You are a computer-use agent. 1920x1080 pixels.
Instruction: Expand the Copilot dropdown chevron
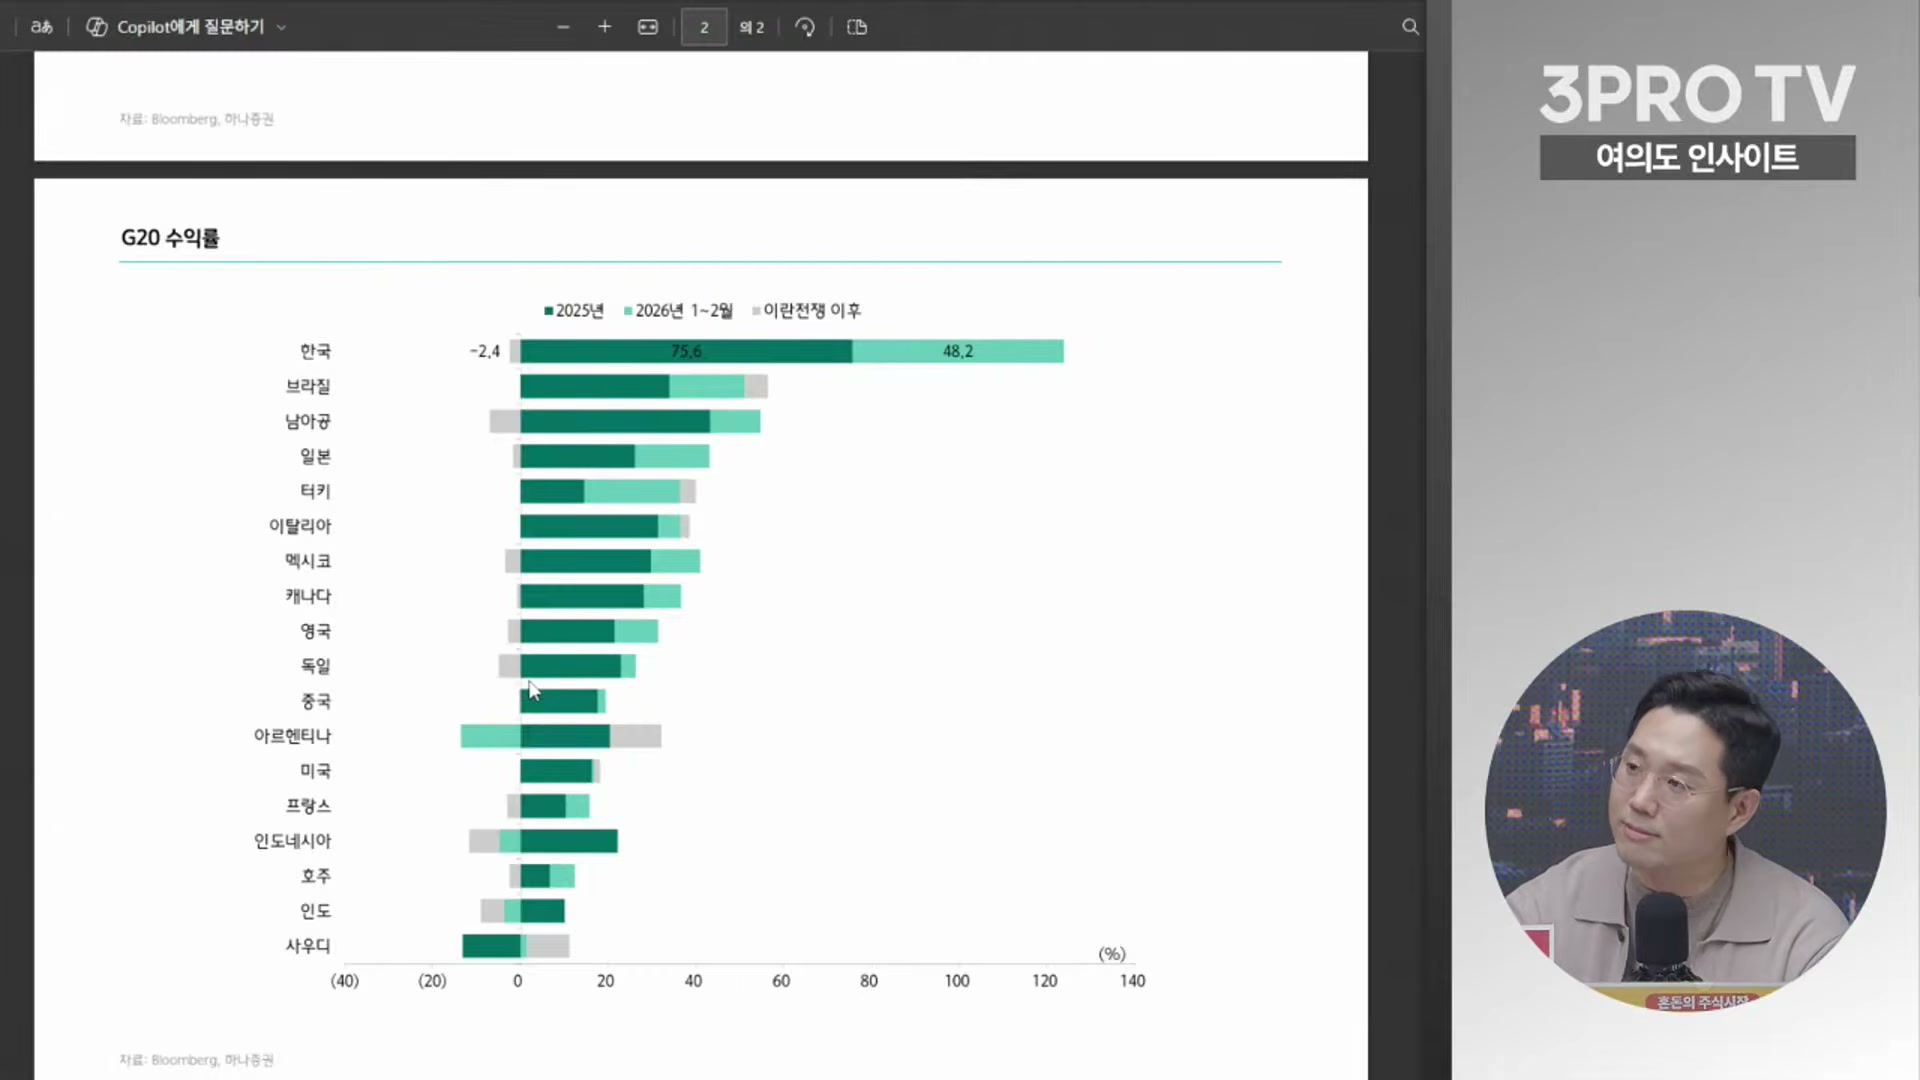coord(281,28)
